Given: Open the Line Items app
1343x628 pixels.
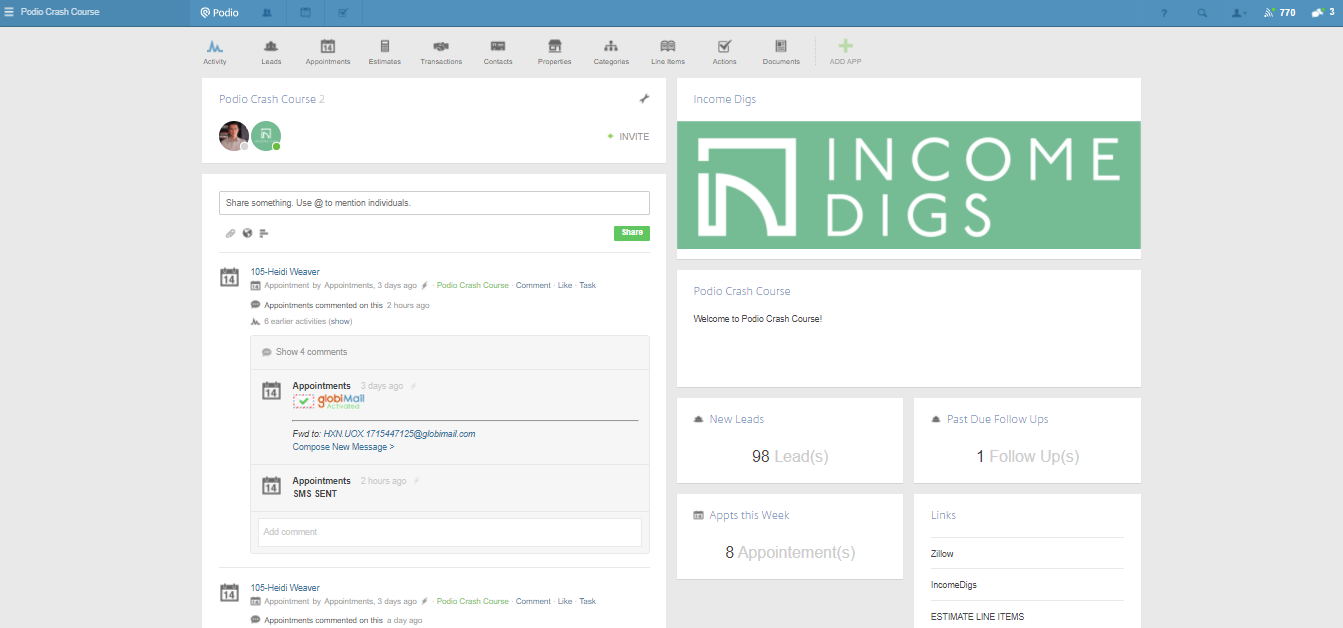Looking at the screenshot, I should pyautogui.click(x=668, y=52).
